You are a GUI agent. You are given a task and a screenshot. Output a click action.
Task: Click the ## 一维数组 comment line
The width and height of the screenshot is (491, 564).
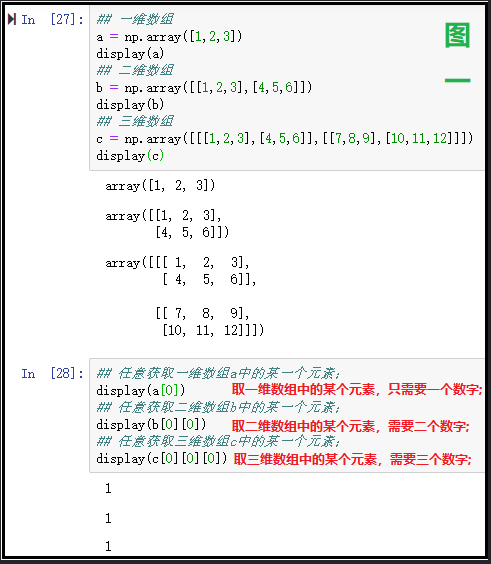pyautogui.click(x=135, y=19)
